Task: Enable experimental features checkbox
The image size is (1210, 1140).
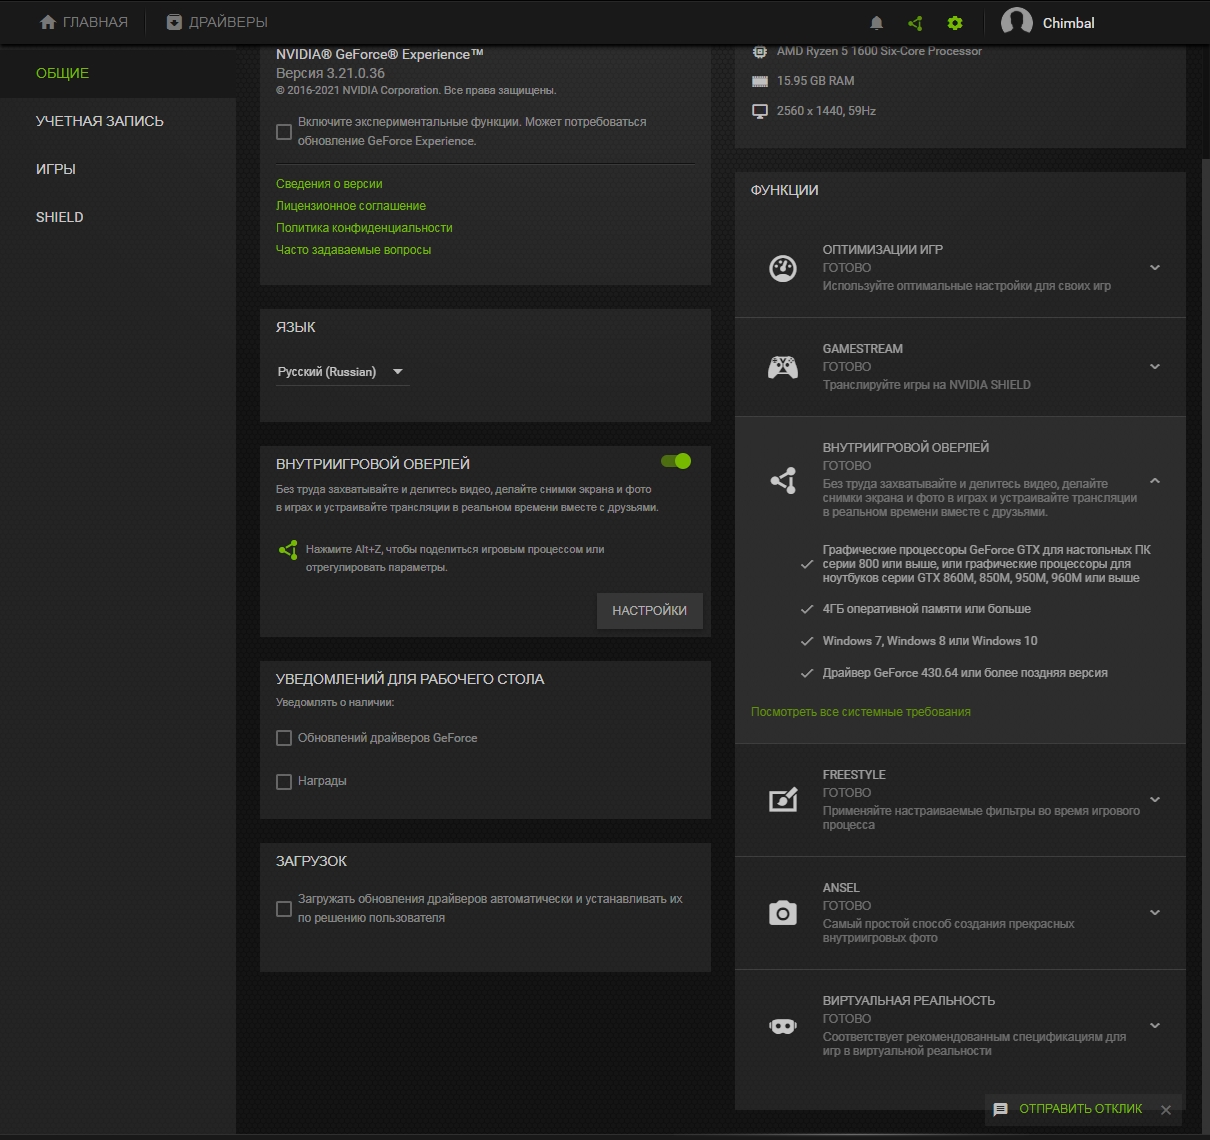Action: click(x=284, y=131)
